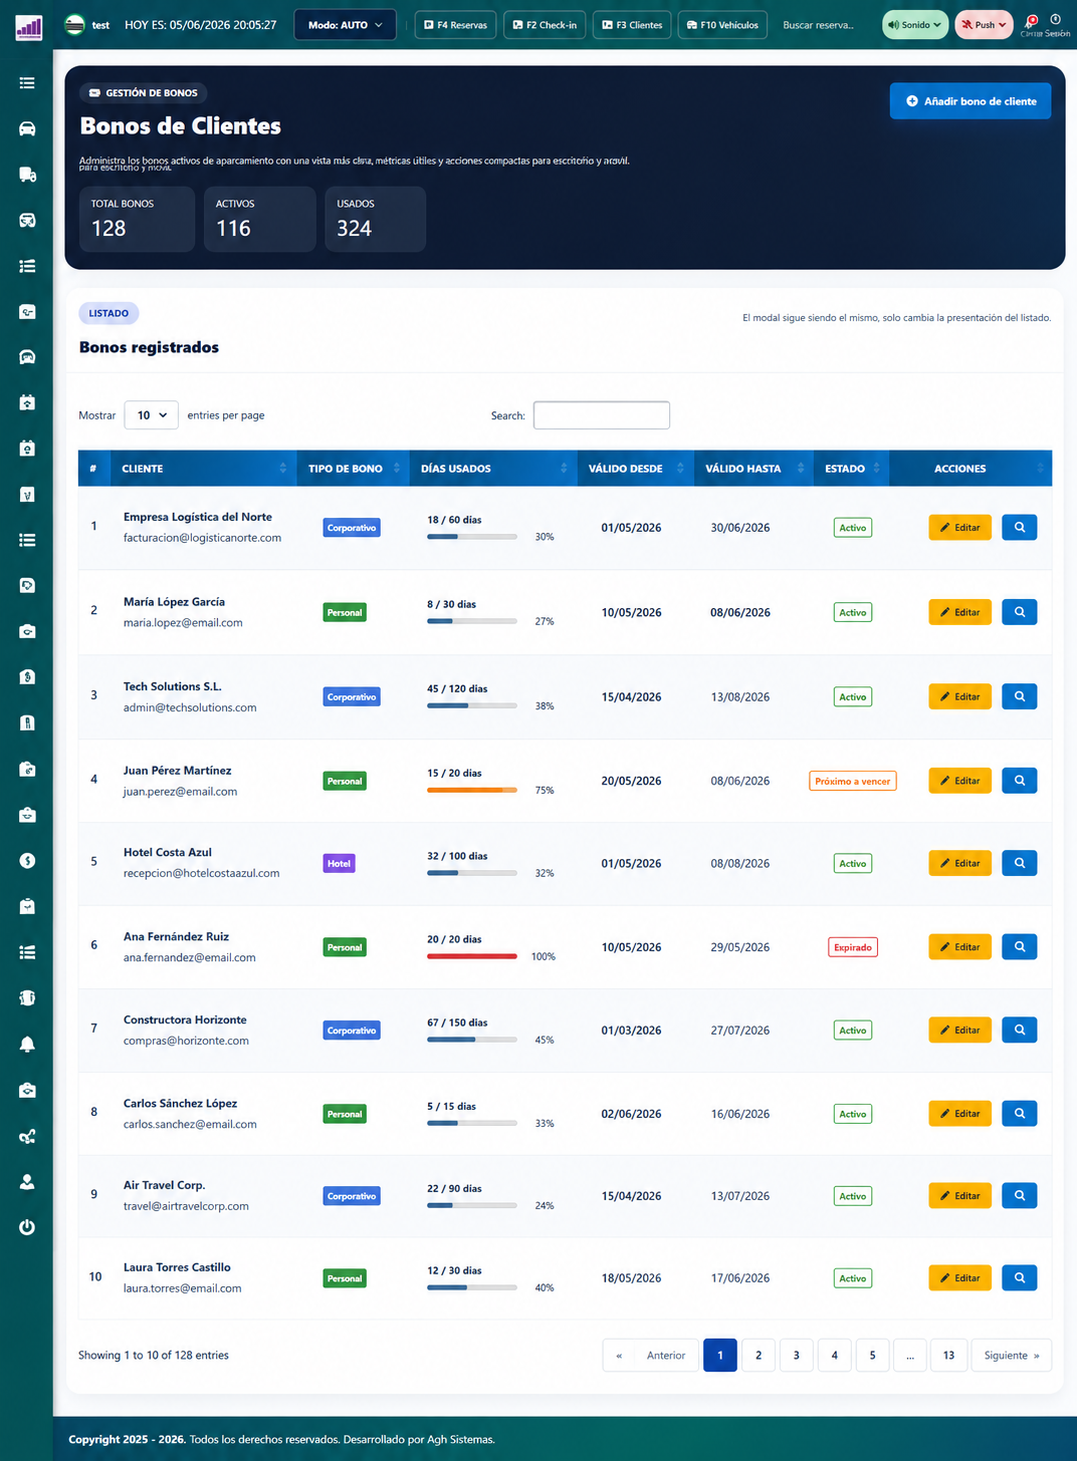
Task: Click email travel@airtravelcorp.com
Action: [186, 1206]
